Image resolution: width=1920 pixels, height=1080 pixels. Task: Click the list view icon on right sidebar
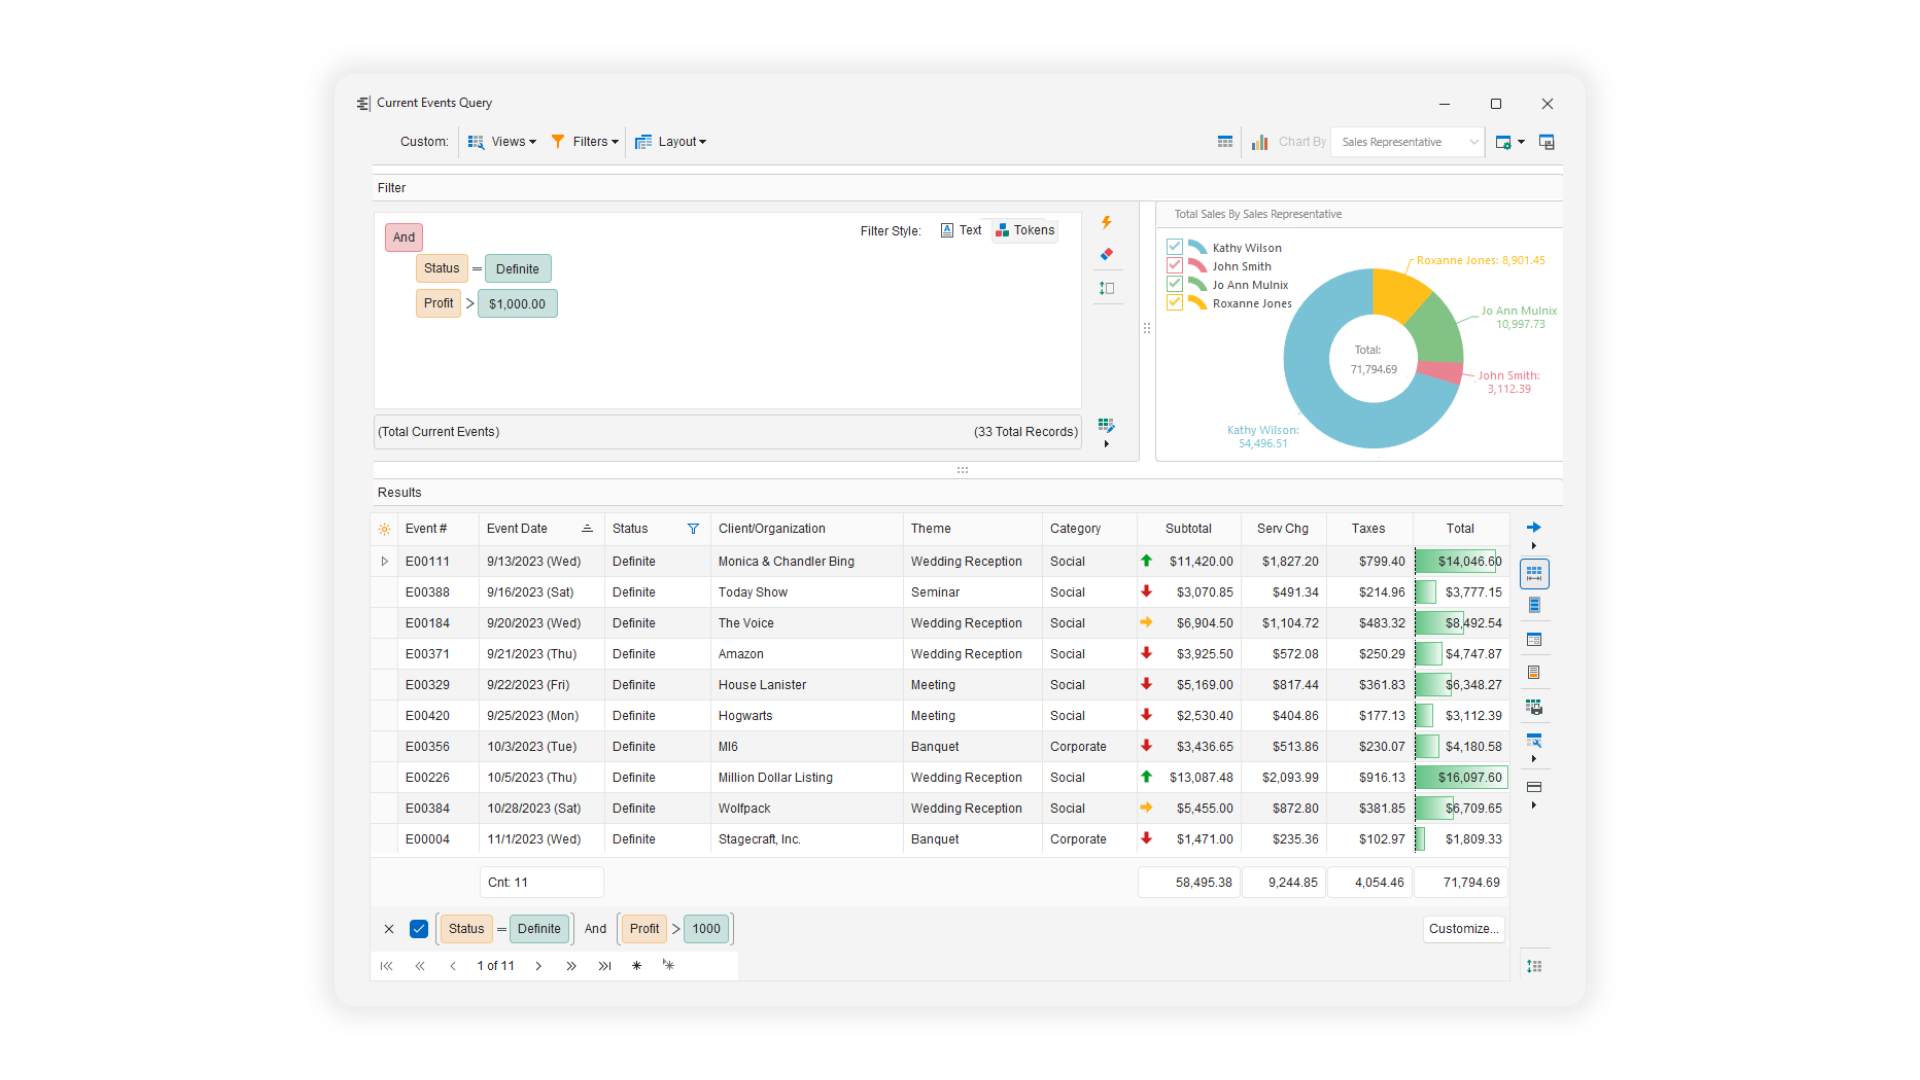coord(1536,607)
